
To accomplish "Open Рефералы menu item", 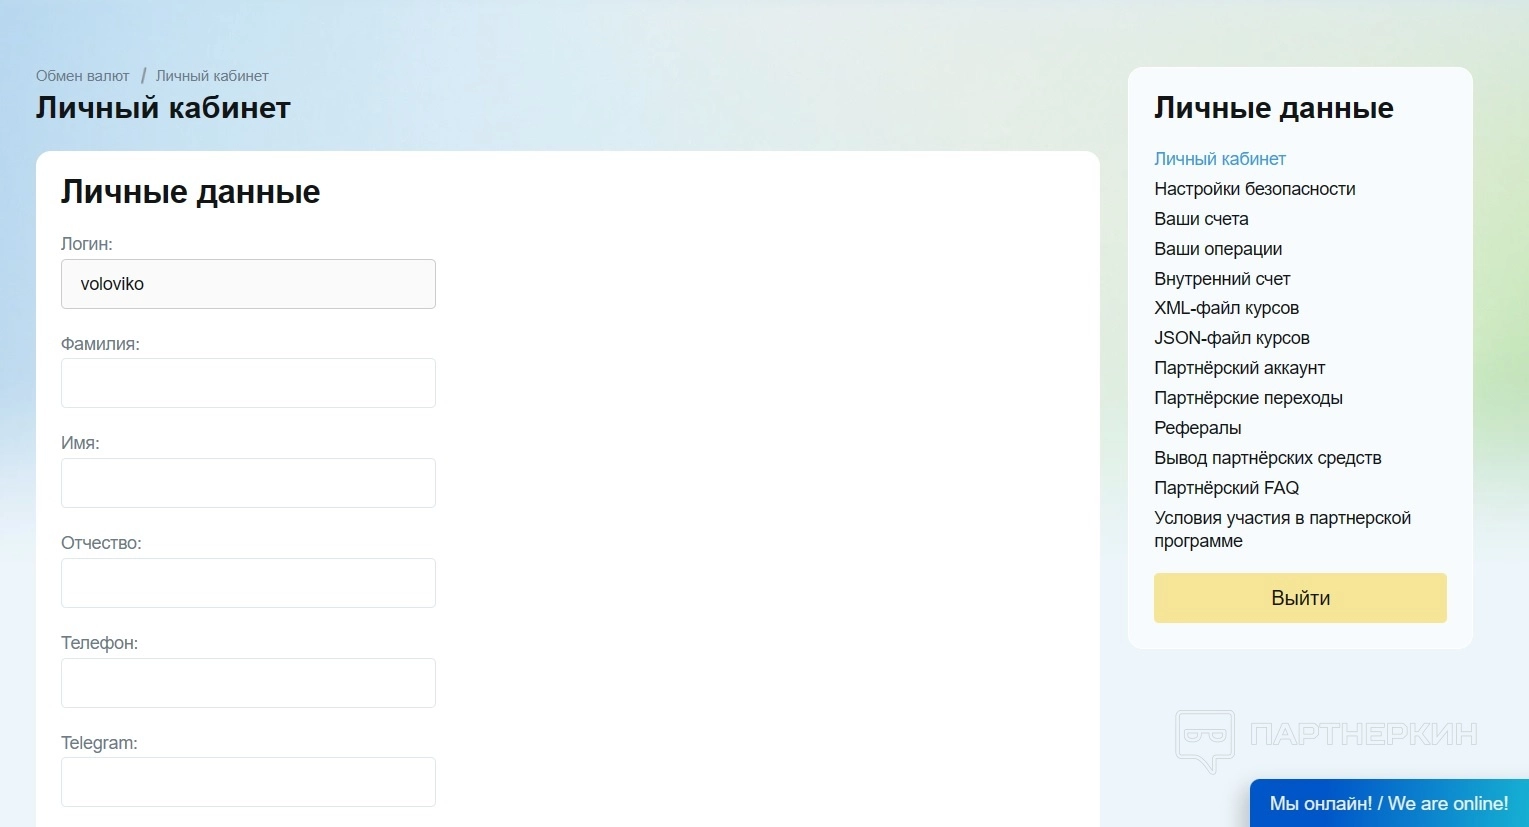I will [x=1198, y=428].
